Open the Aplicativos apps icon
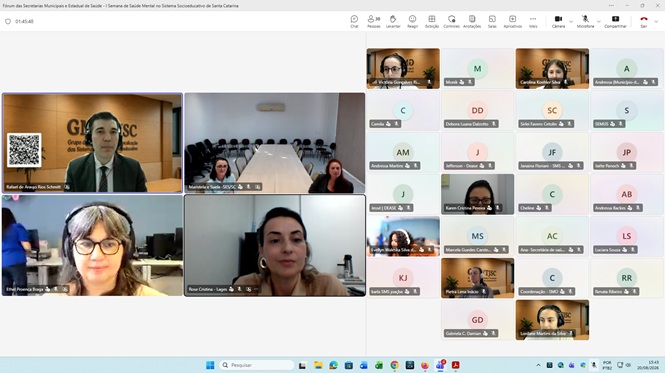 pyautogui.click(x=512, y=21)
